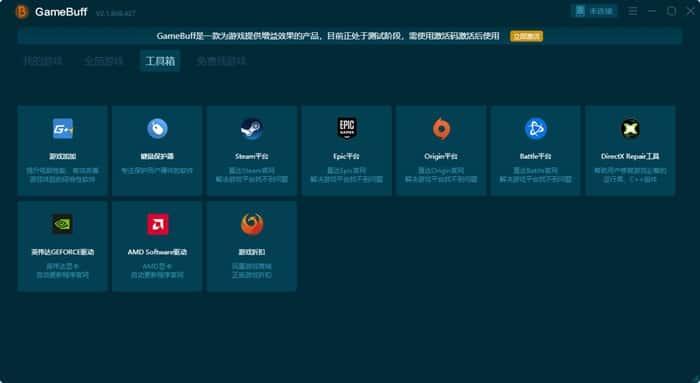700x383 pixels.
Task: Click the user avatar login icon
Action: 580,11
